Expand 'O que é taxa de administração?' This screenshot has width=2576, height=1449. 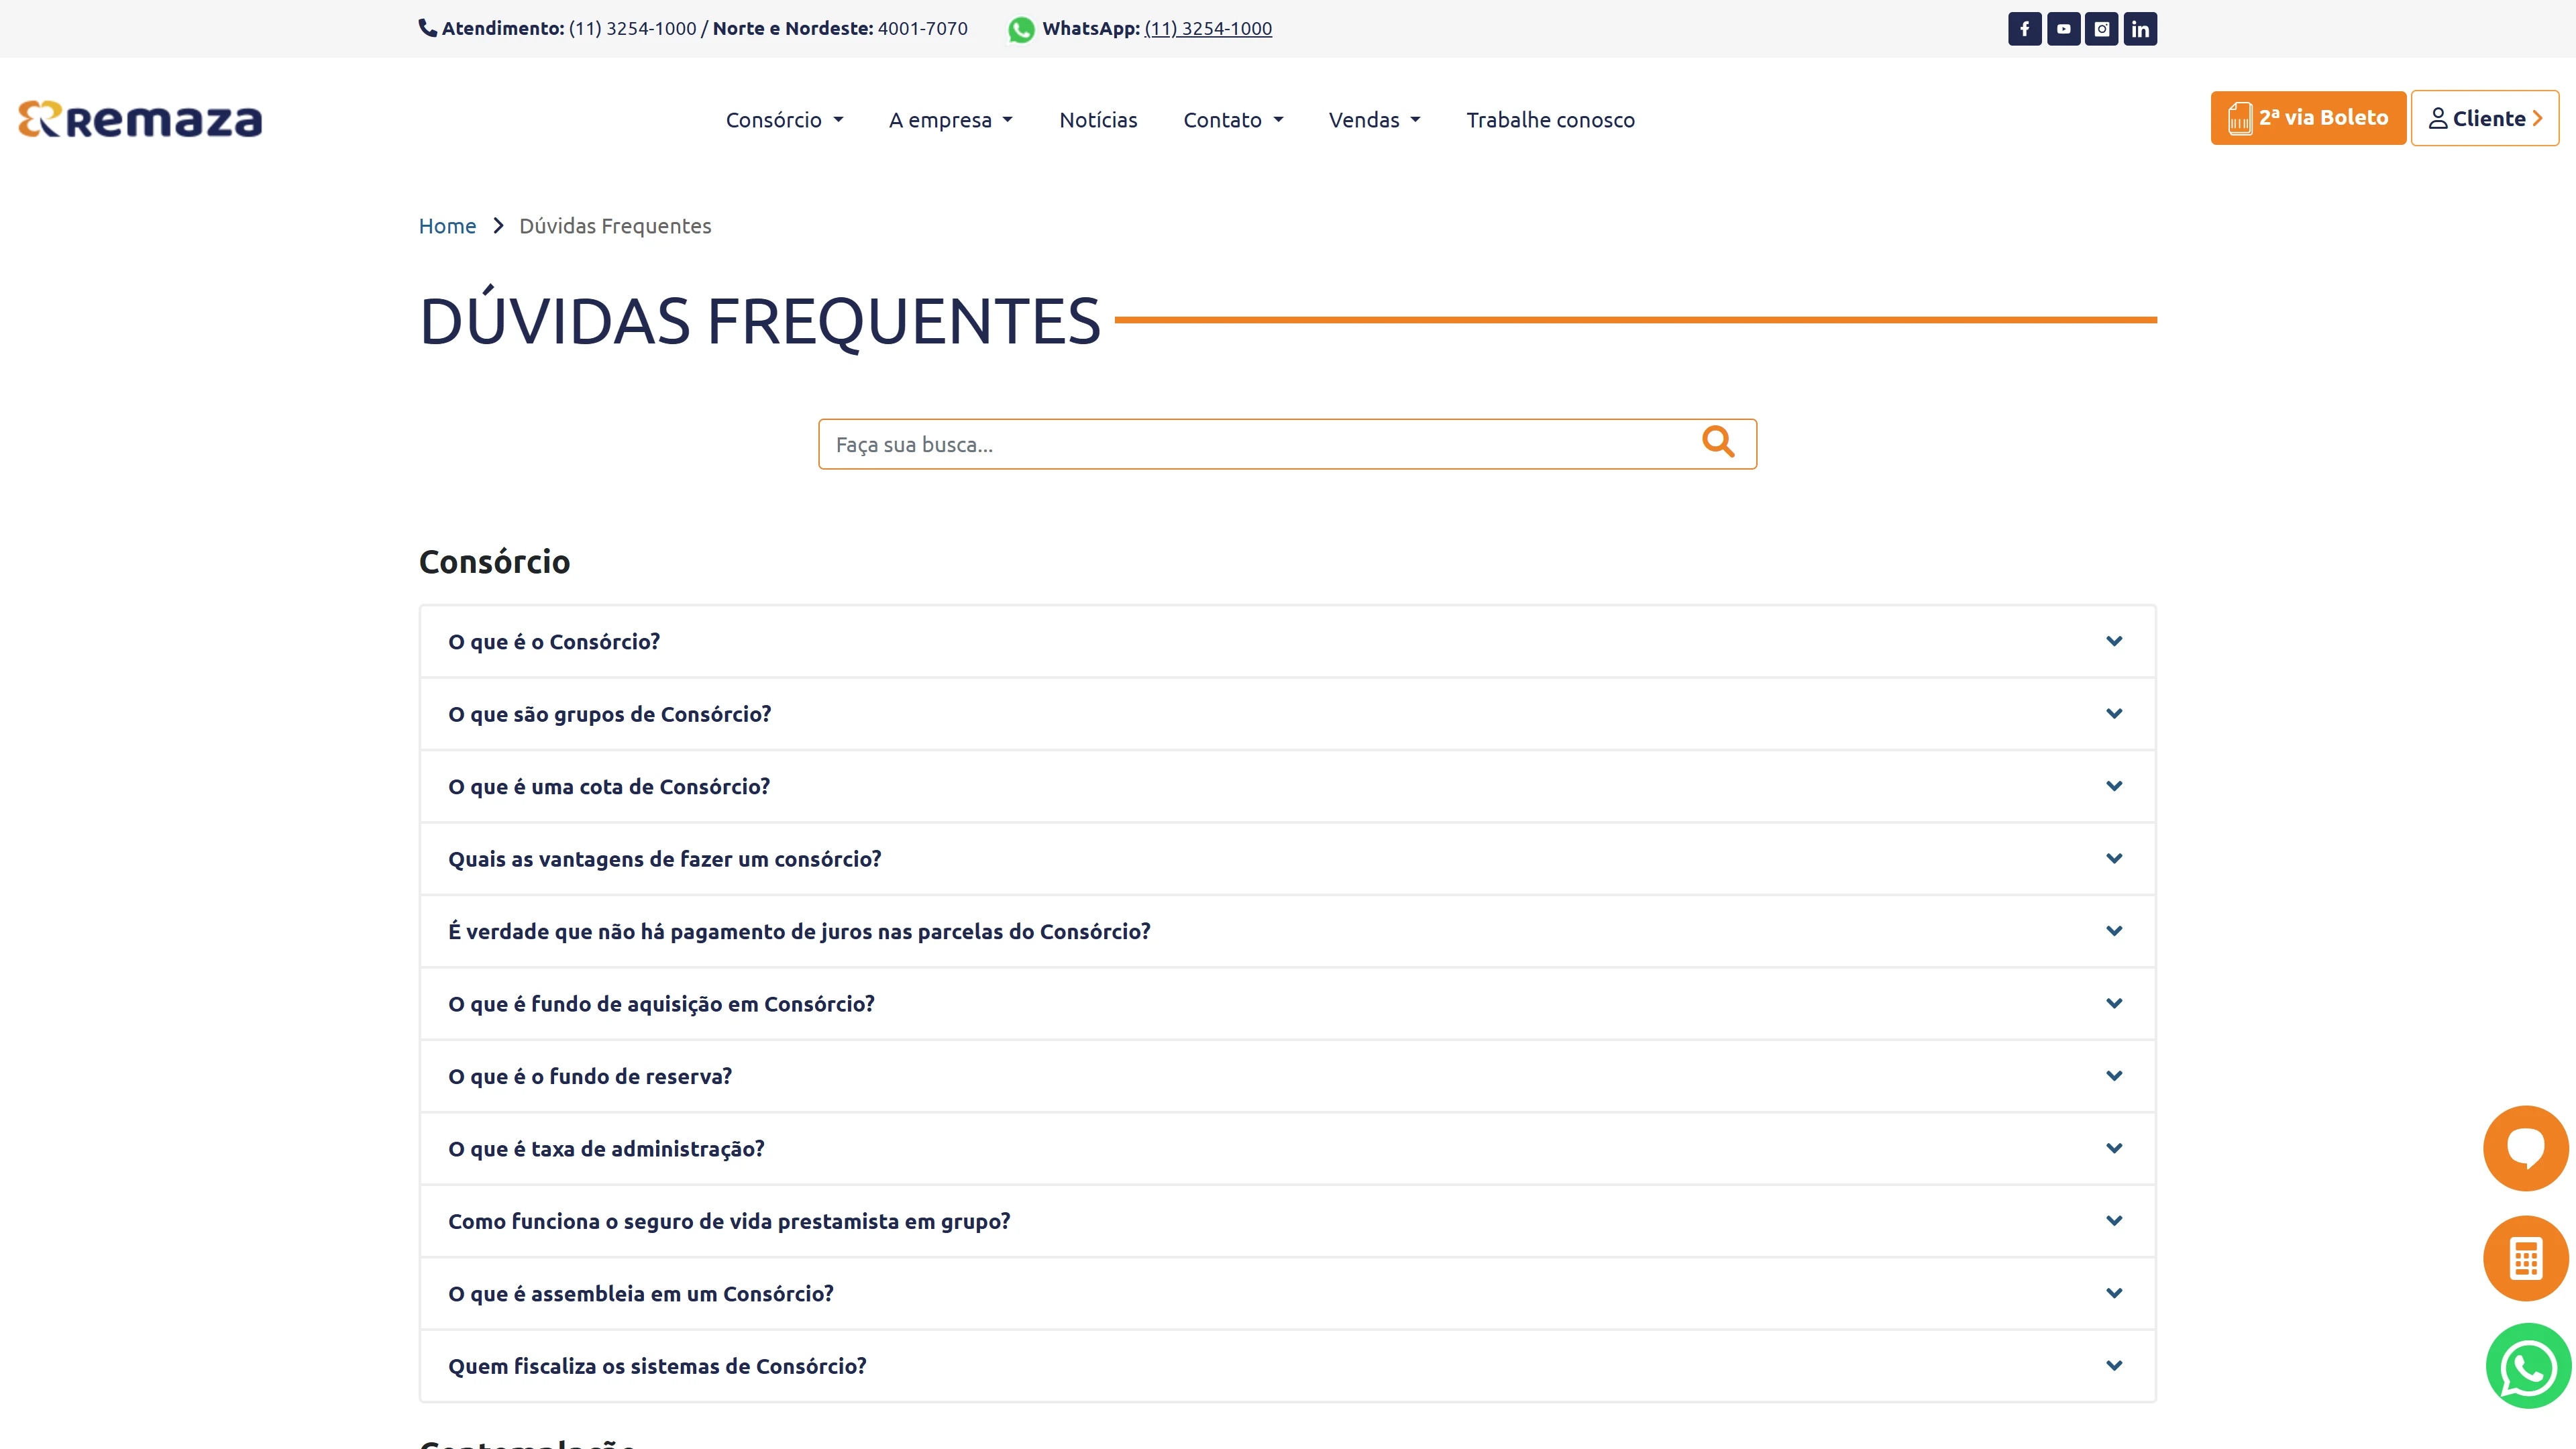pos(1287,1149)
